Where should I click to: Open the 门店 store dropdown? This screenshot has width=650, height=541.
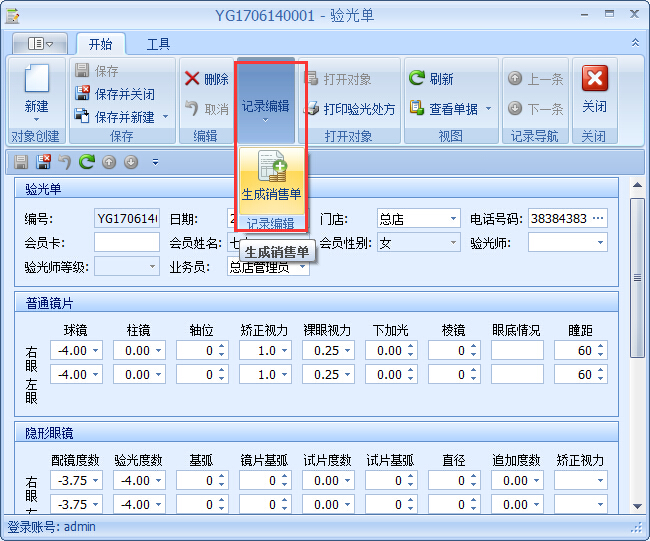pos(453,218)
